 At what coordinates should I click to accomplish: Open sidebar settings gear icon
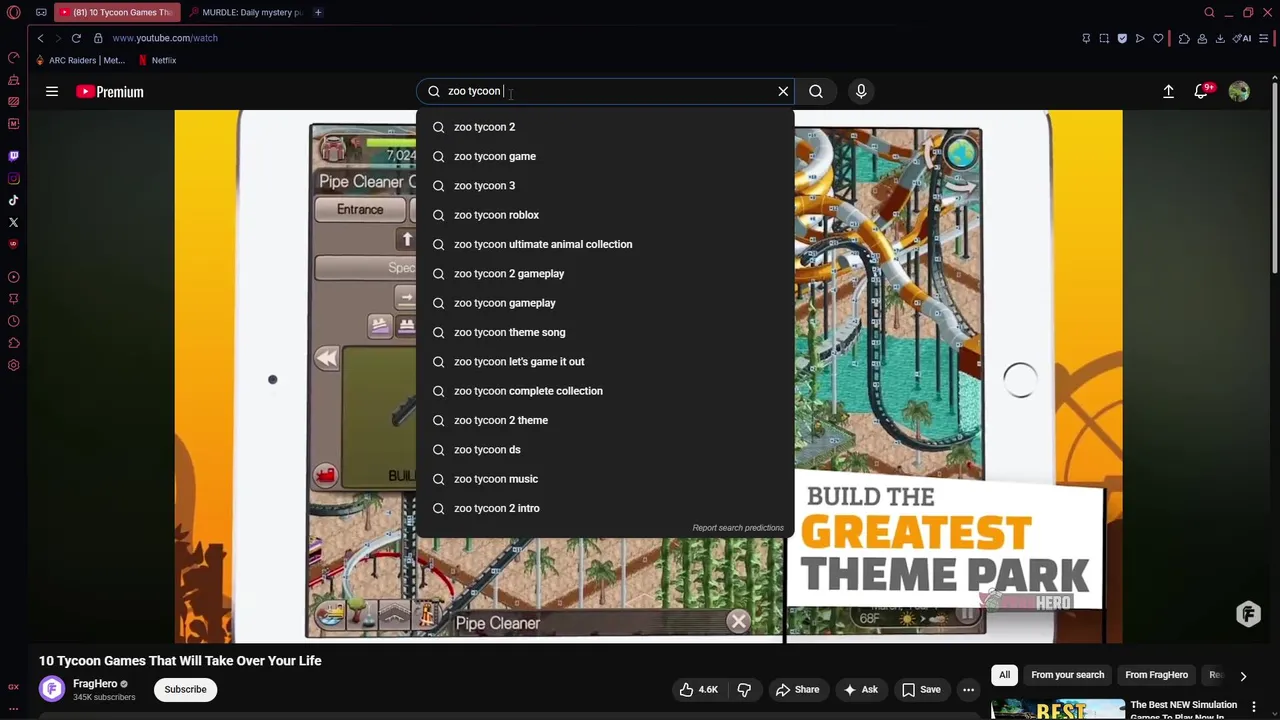pyautogui.click(x=14, y=365)
